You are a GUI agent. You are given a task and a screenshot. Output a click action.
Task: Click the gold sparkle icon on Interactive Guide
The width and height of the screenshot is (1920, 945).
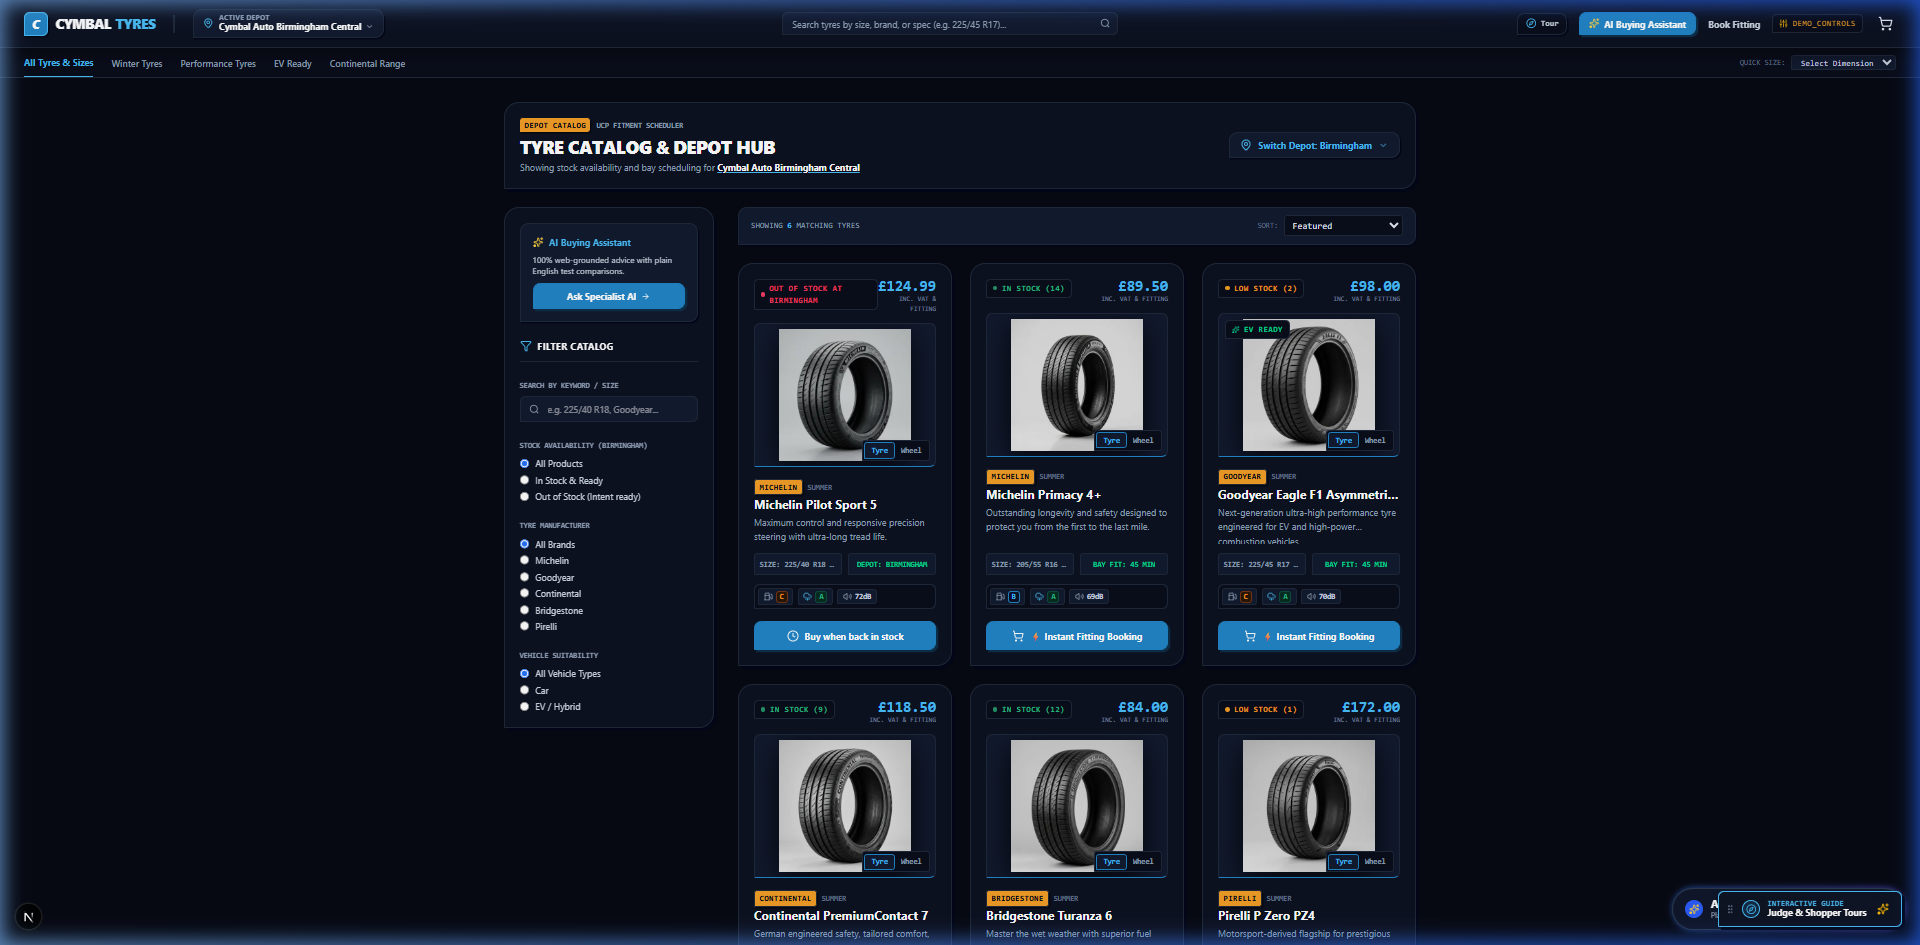1883,909
